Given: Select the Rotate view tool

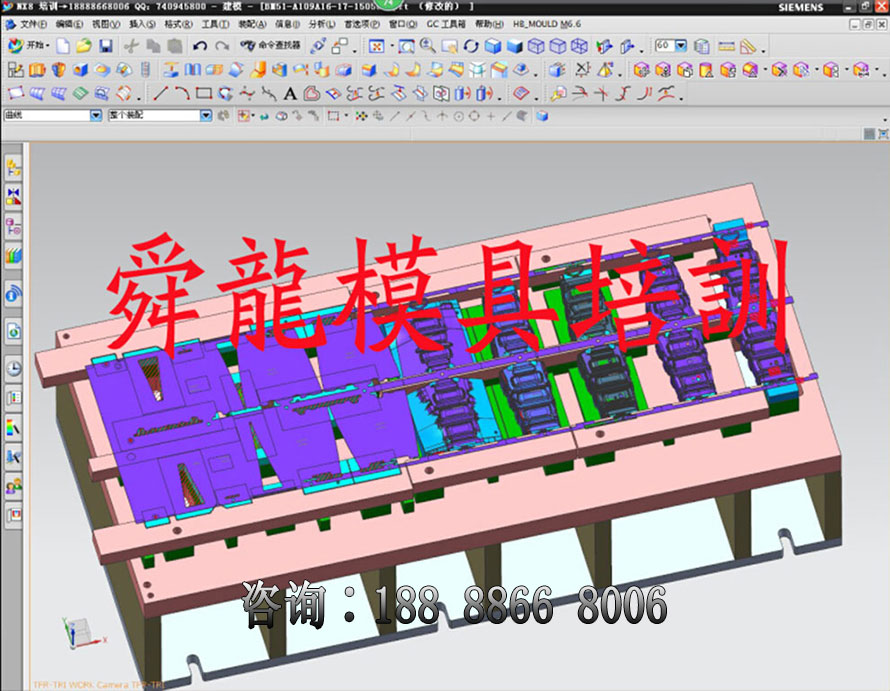Looking at the screenshot, I should tap(471, 46).
